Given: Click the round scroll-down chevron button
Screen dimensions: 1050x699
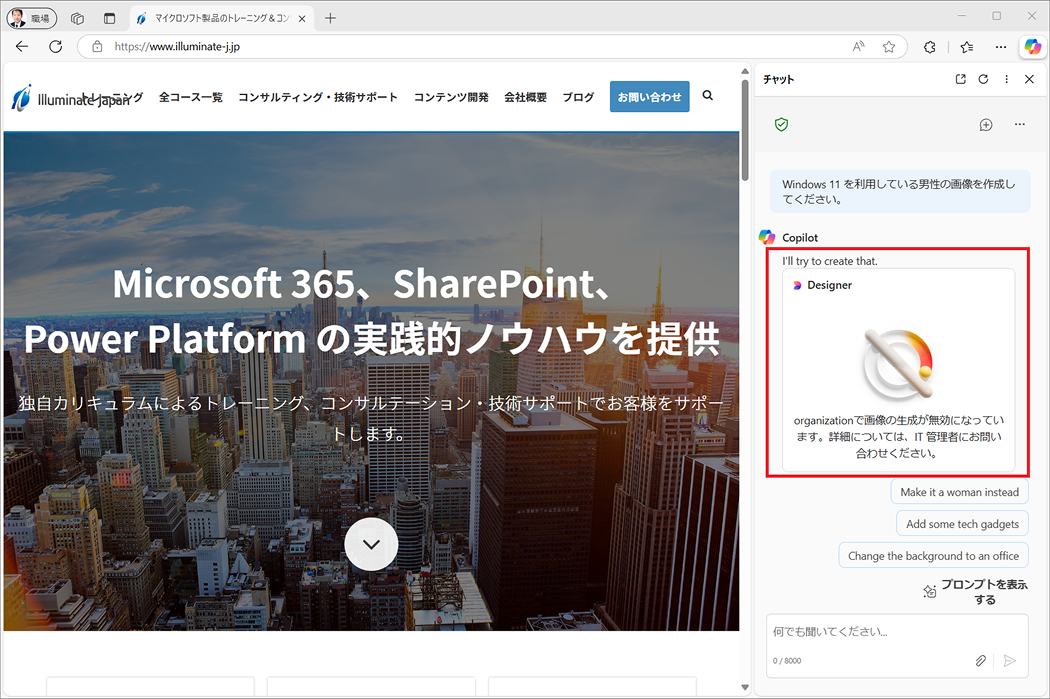Looking at the screenshot, I should [371, 544].
